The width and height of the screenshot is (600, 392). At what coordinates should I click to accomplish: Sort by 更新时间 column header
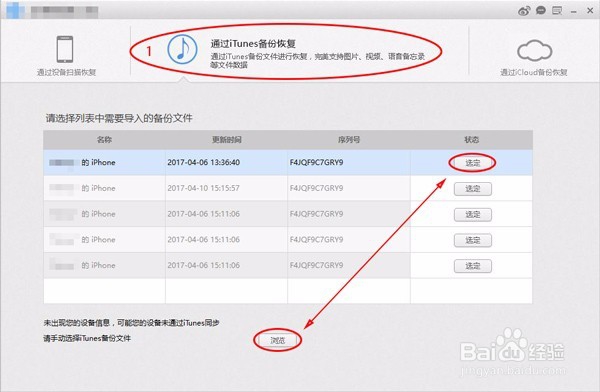227,140
